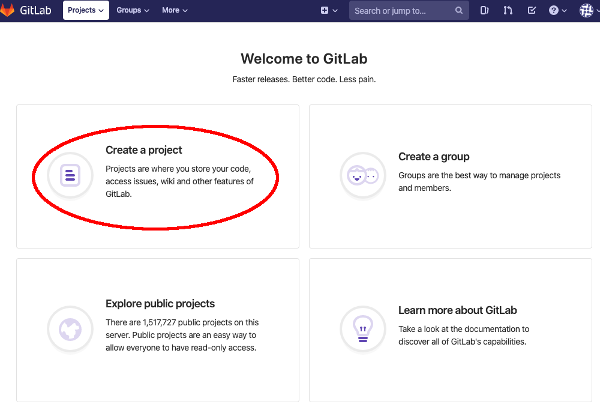Open the Merge requests icon
The image size is (600, 413).
[x=508, y=10]
